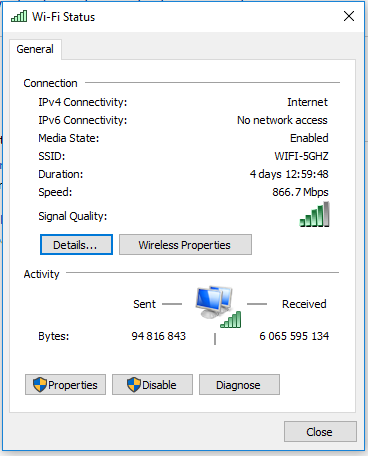Open adapter Properties
This screenshot has height=456, width=368.
point(65,385)
